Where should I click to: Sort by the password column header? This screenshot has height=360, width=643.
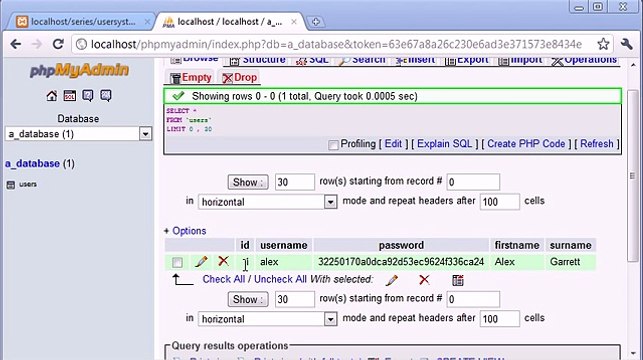tap(401, 245)
